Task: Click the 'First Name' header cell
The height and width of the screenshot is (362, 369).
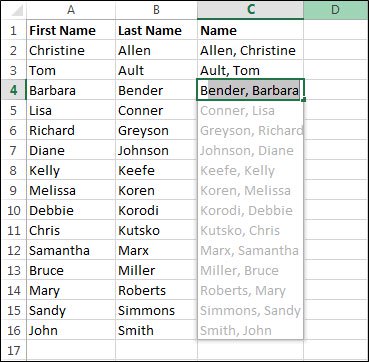Action: [x=71, y=31]
